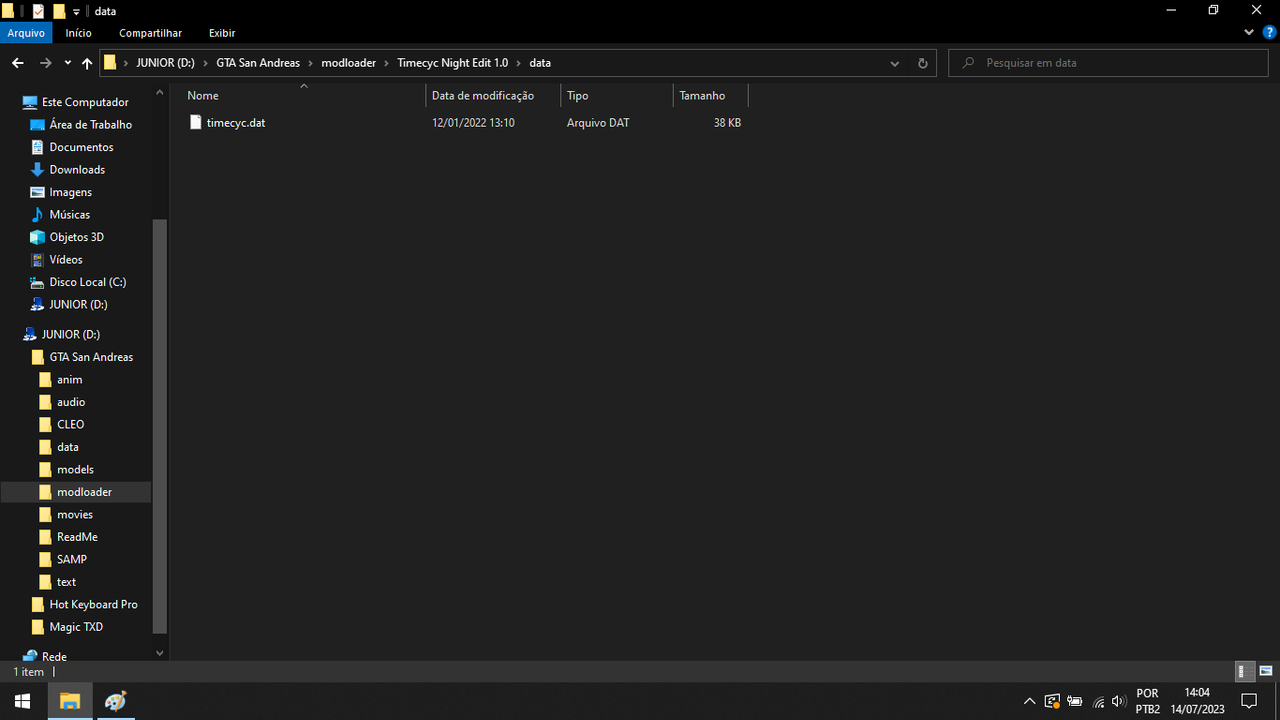Open the CLEO folder in tree
This screenshot has height=720, width=1280.
70,425
